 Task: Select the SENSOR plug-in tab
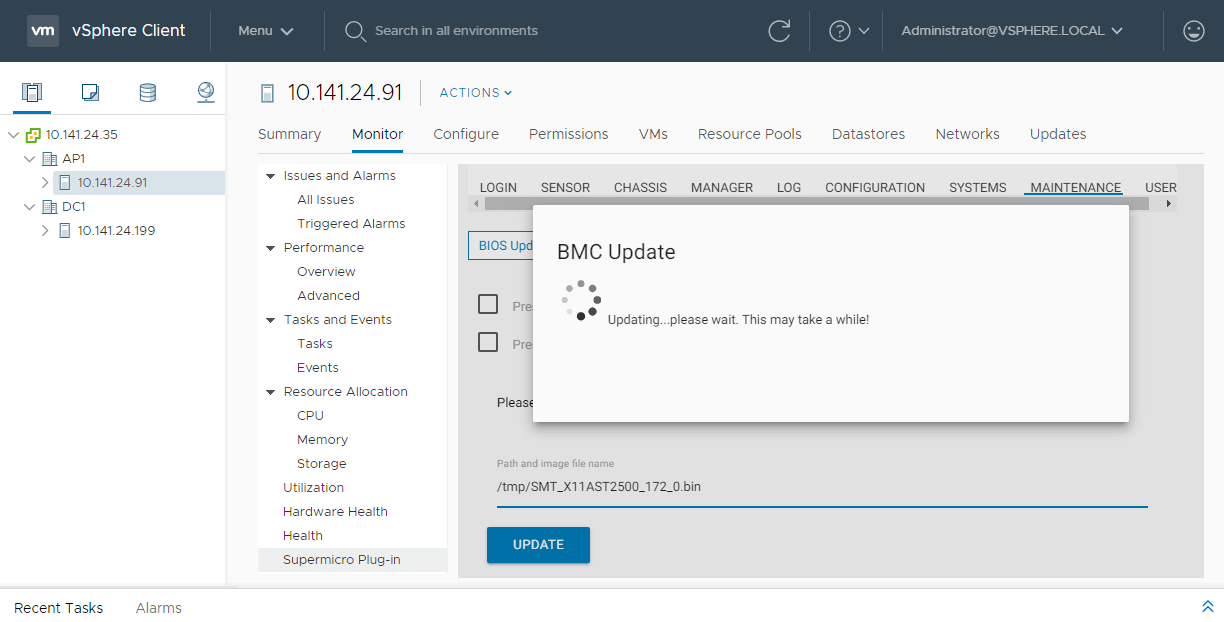[x=565, y=187]
